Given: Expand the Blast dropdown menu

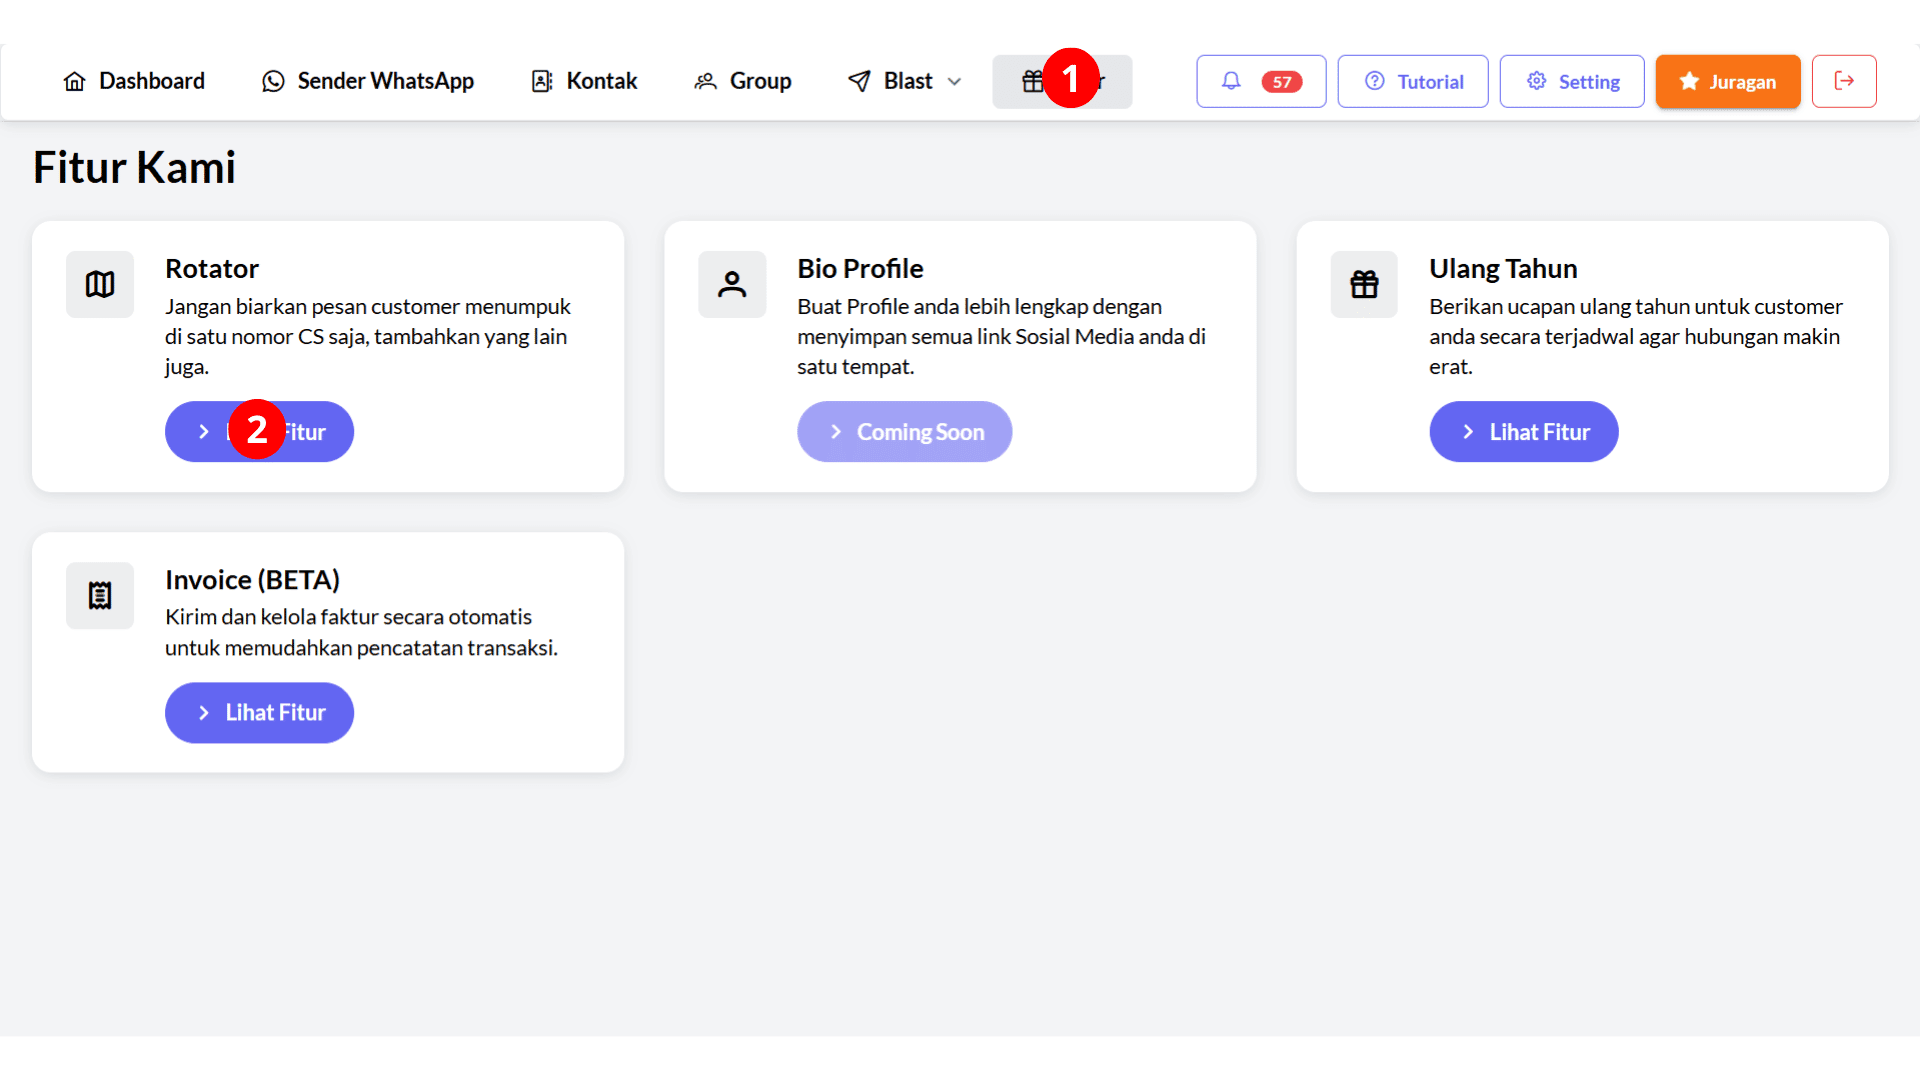Looking at the screenshot, I should pos(905,81).
